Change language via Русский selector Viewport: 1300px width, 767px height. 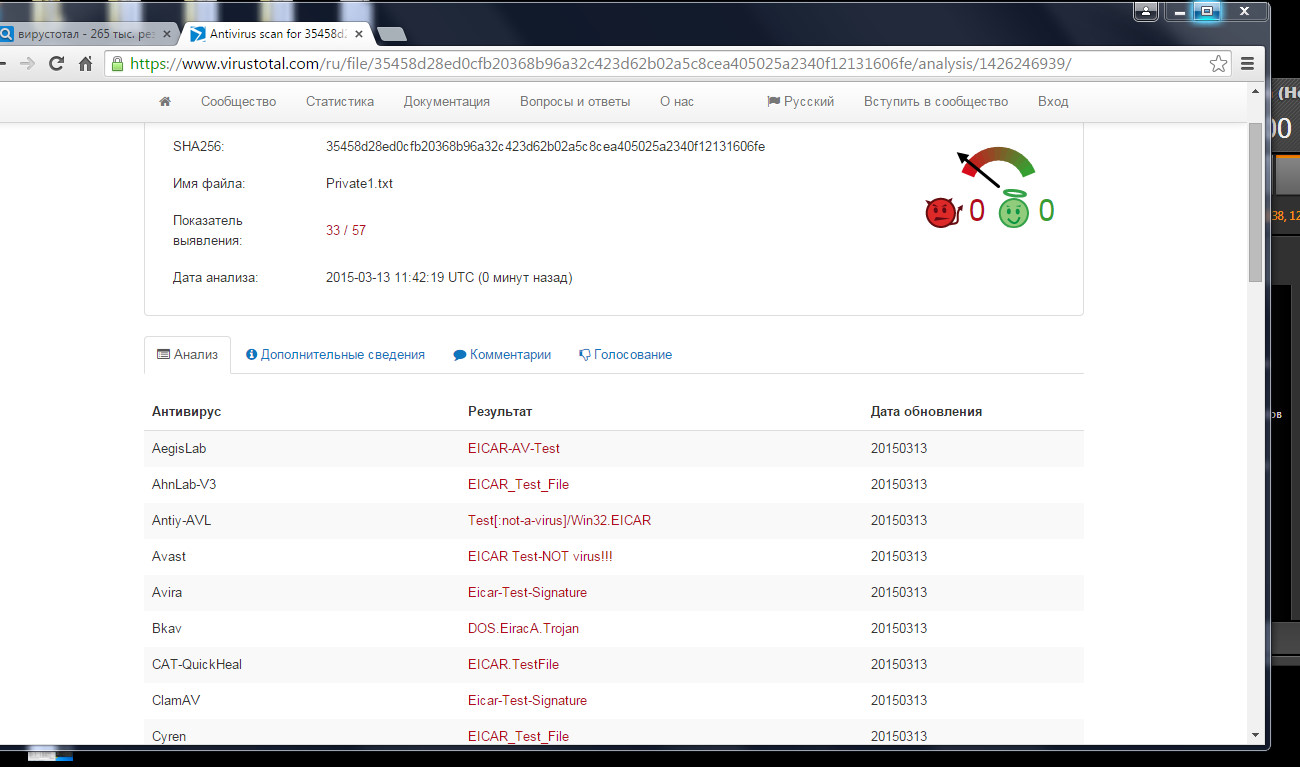click(x=800, y=101)
